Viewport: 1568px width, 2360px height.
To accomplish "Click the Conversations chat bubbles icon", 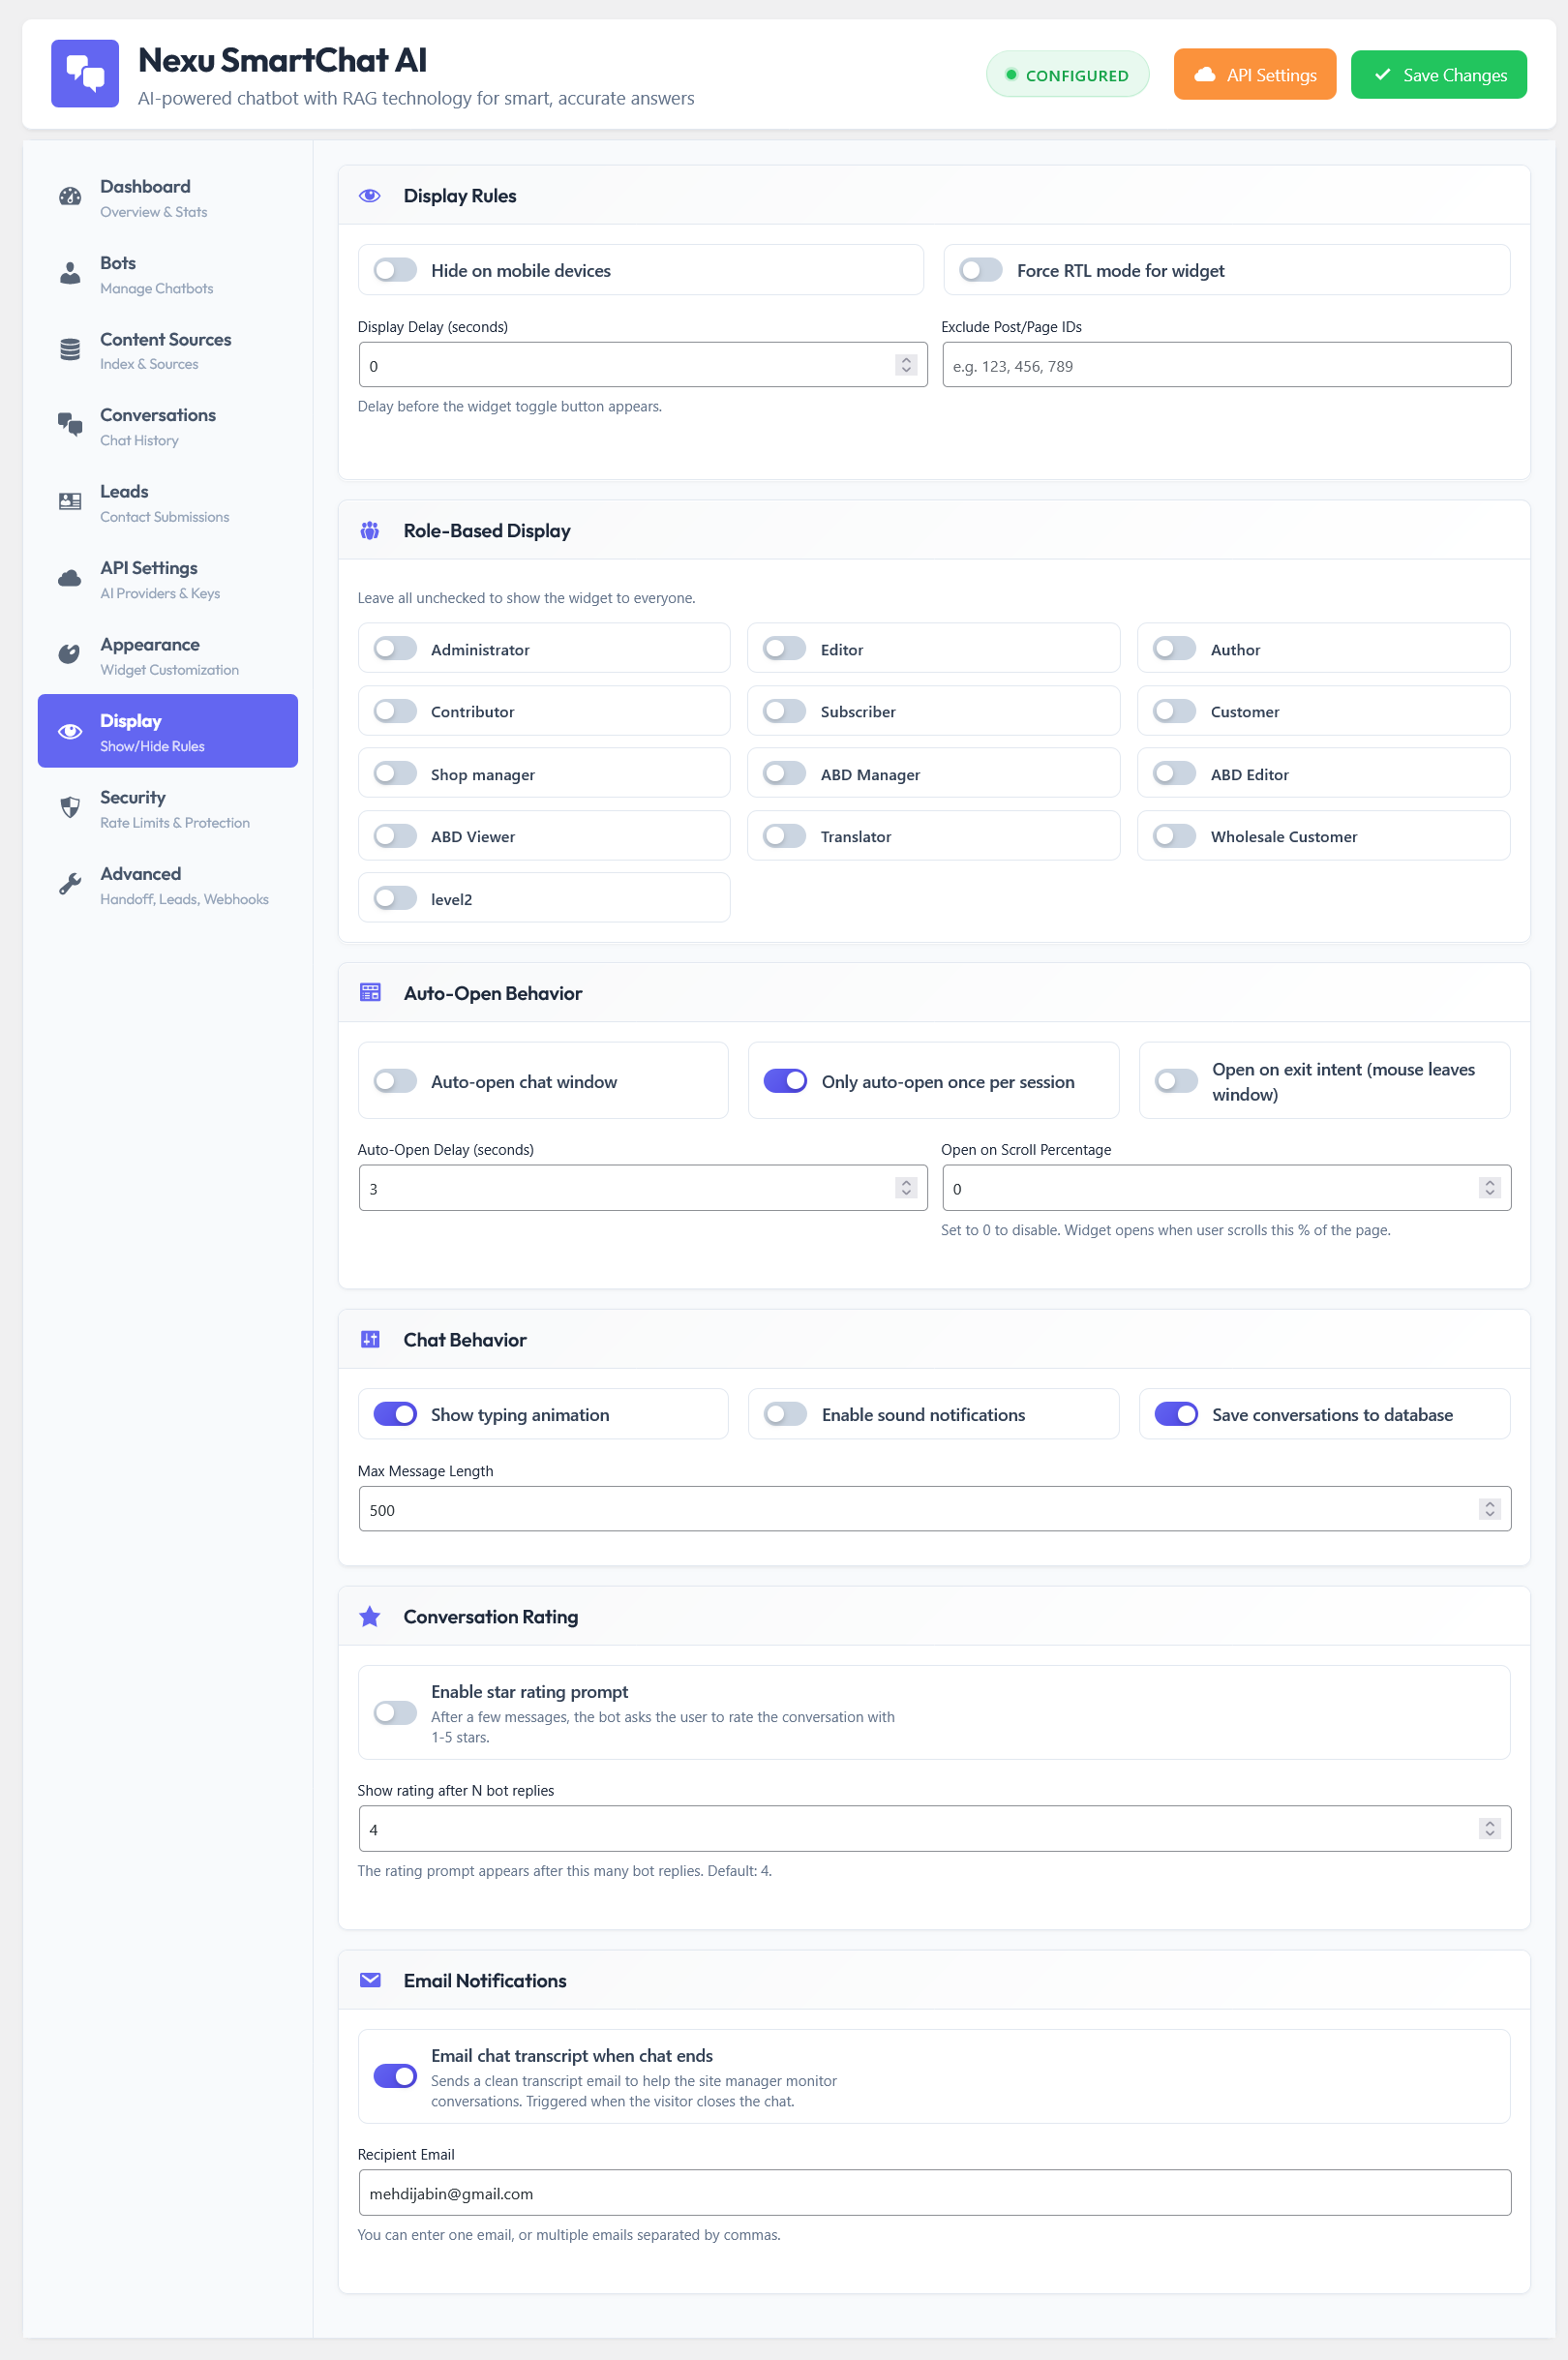I will coord(70,425).
